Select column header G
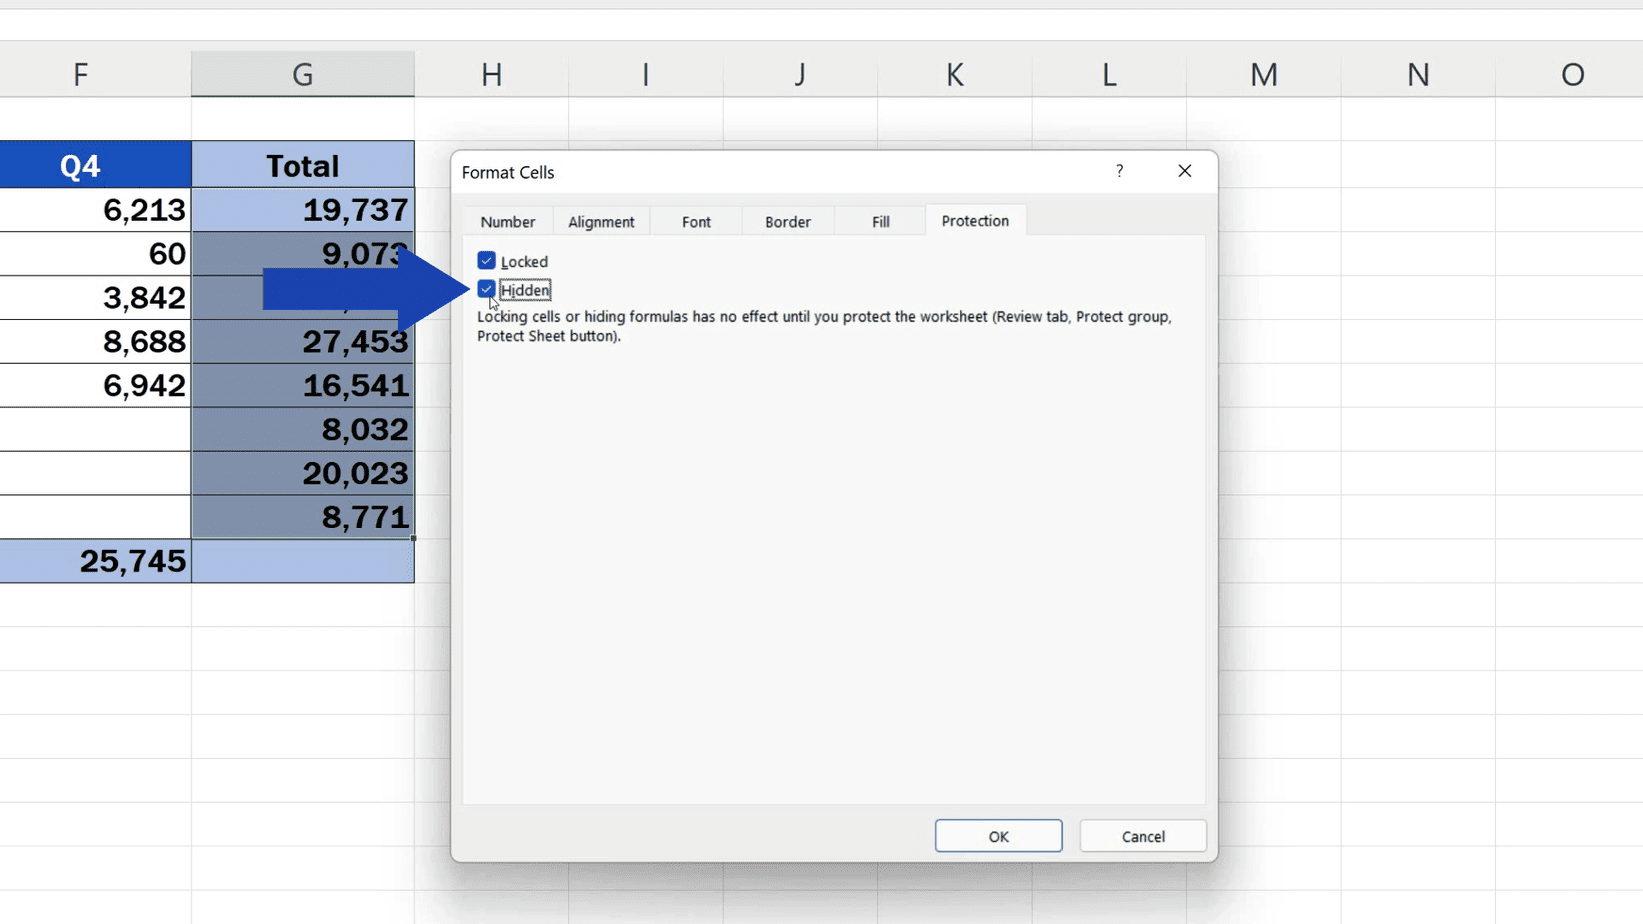 tap(302, 73)
